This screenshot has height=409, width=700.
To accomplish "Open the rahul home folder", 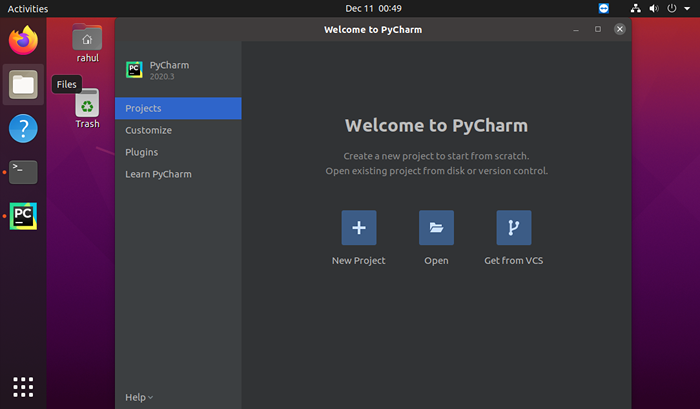I will point(87,42).
